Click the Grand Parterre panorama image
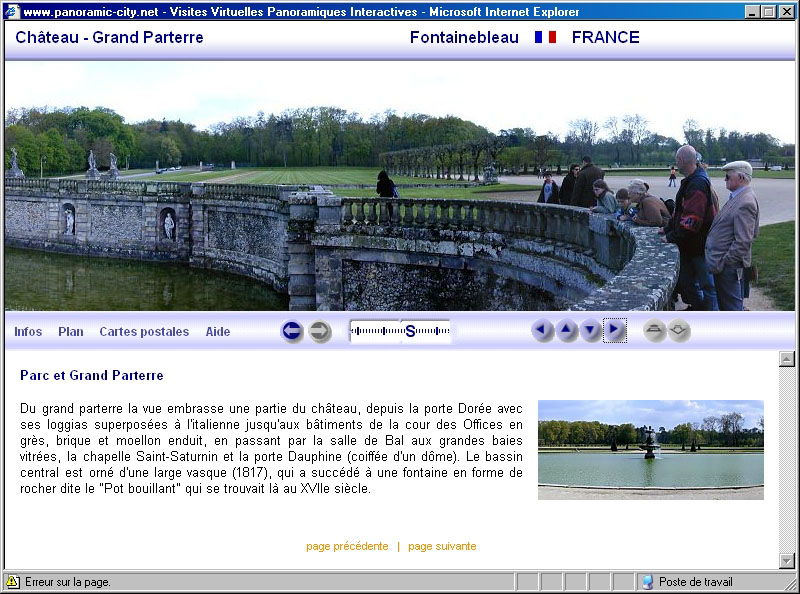This screenshot has width=800, height=594. 400,186
